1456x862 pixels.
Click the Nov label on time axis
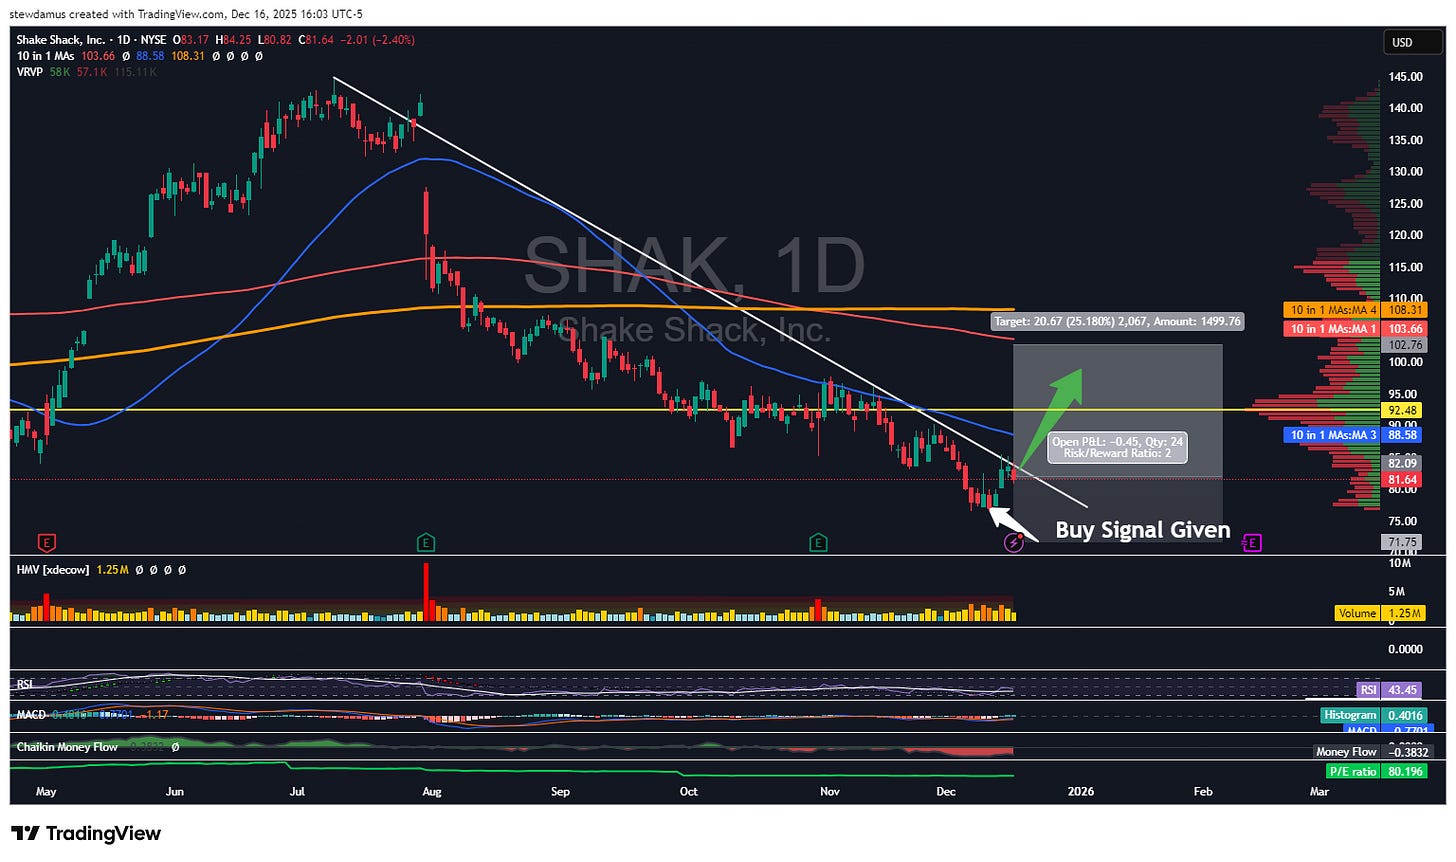(829, 792)
